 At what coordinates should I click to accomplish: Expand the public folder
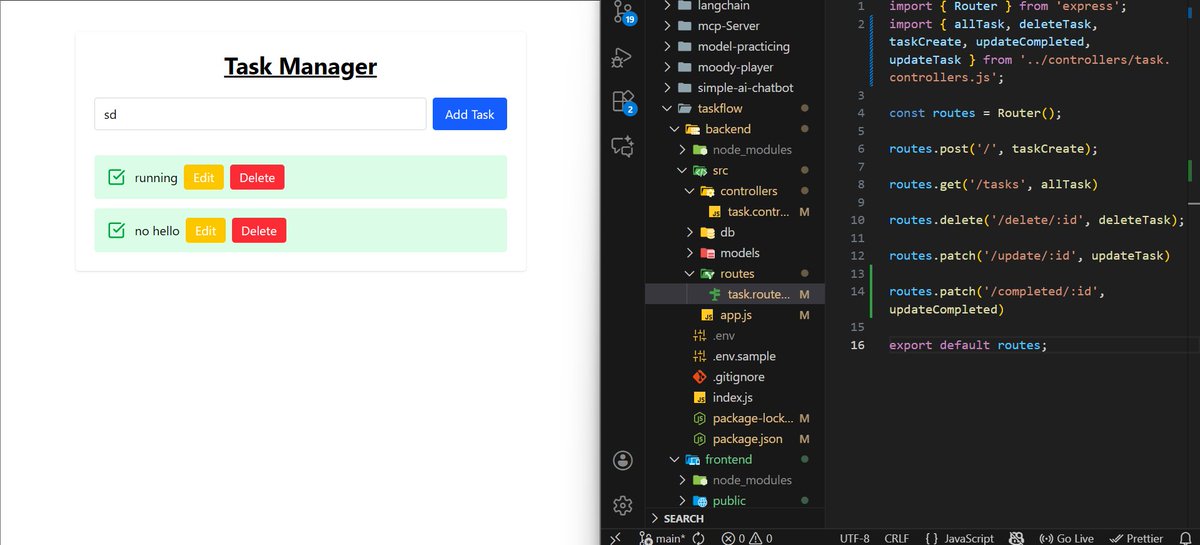click(682, 501)
